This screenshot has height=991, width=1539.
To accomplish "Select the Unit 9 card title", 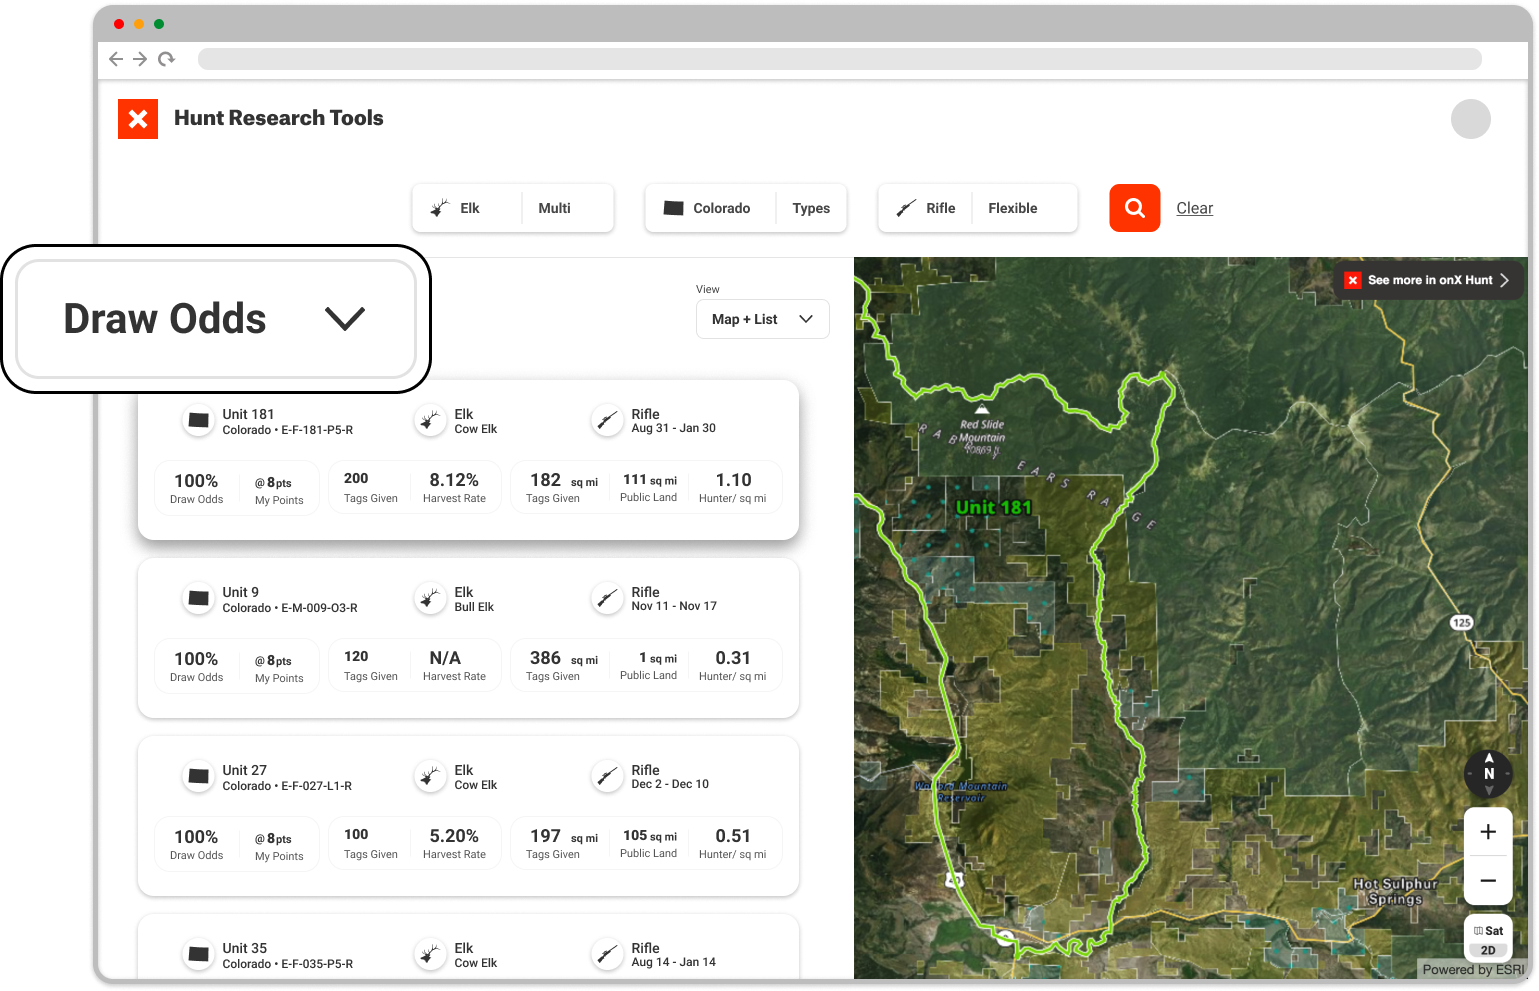I will [241, 592].
